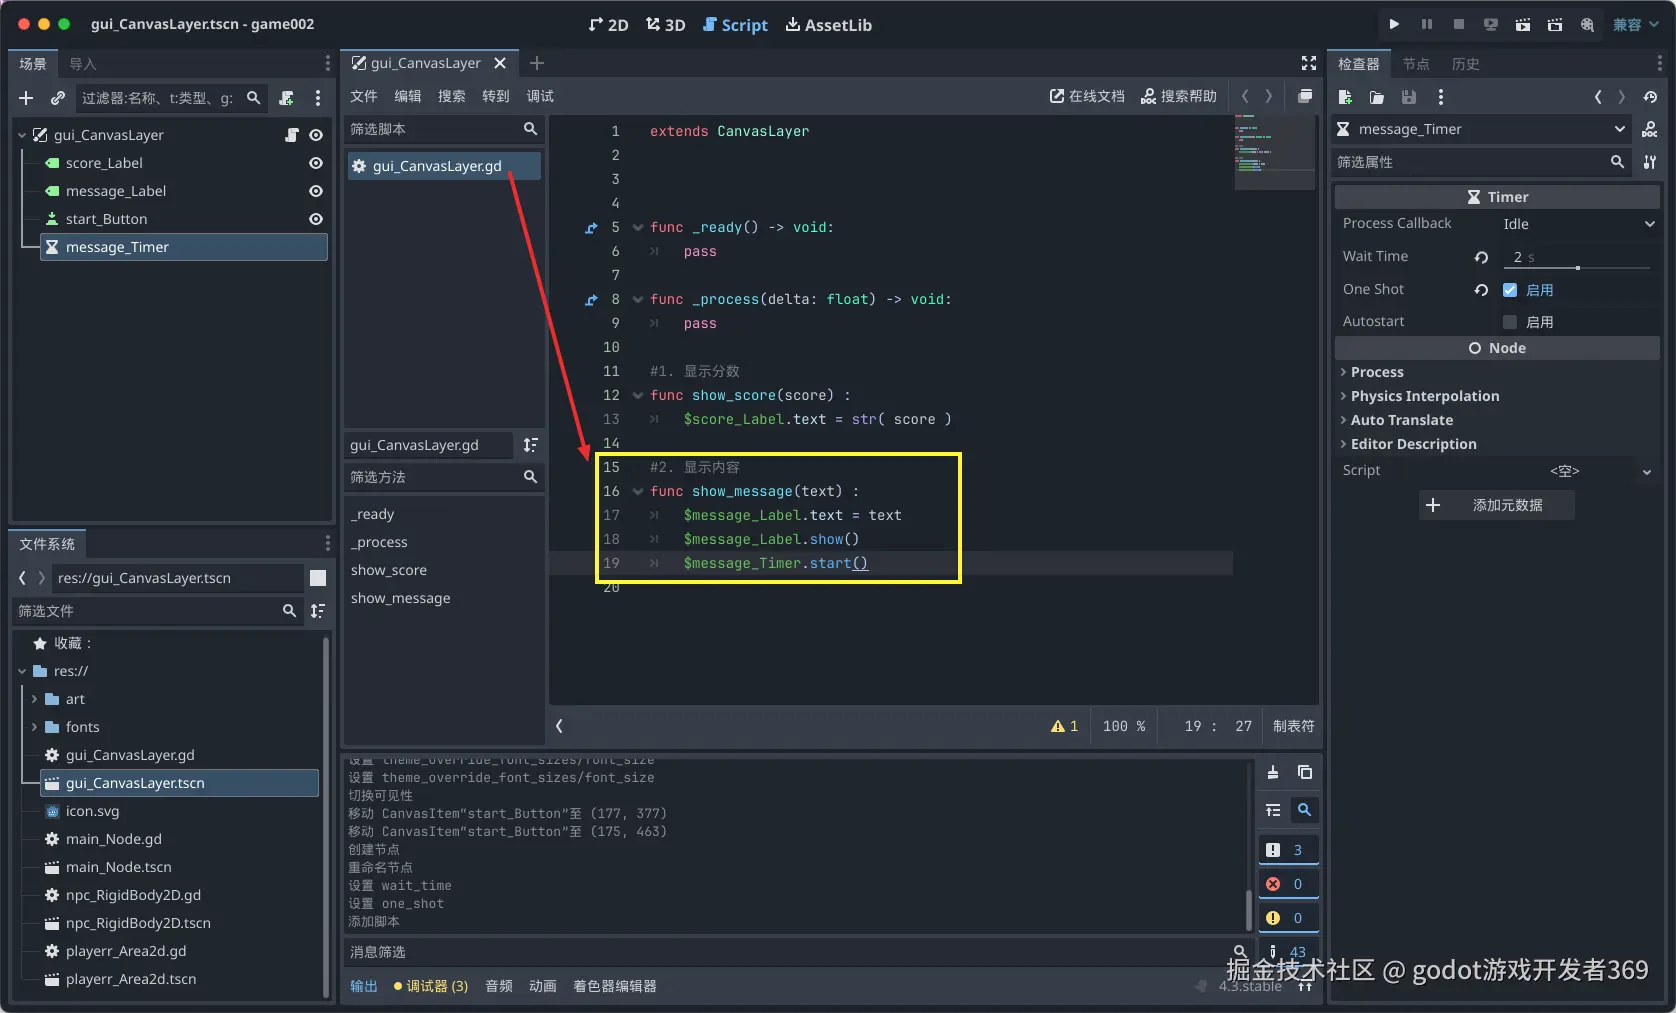Open the AssetLib workspace
Image resolution: width=1676 pixels, height=1013 pixels.
tap(829, 25)
